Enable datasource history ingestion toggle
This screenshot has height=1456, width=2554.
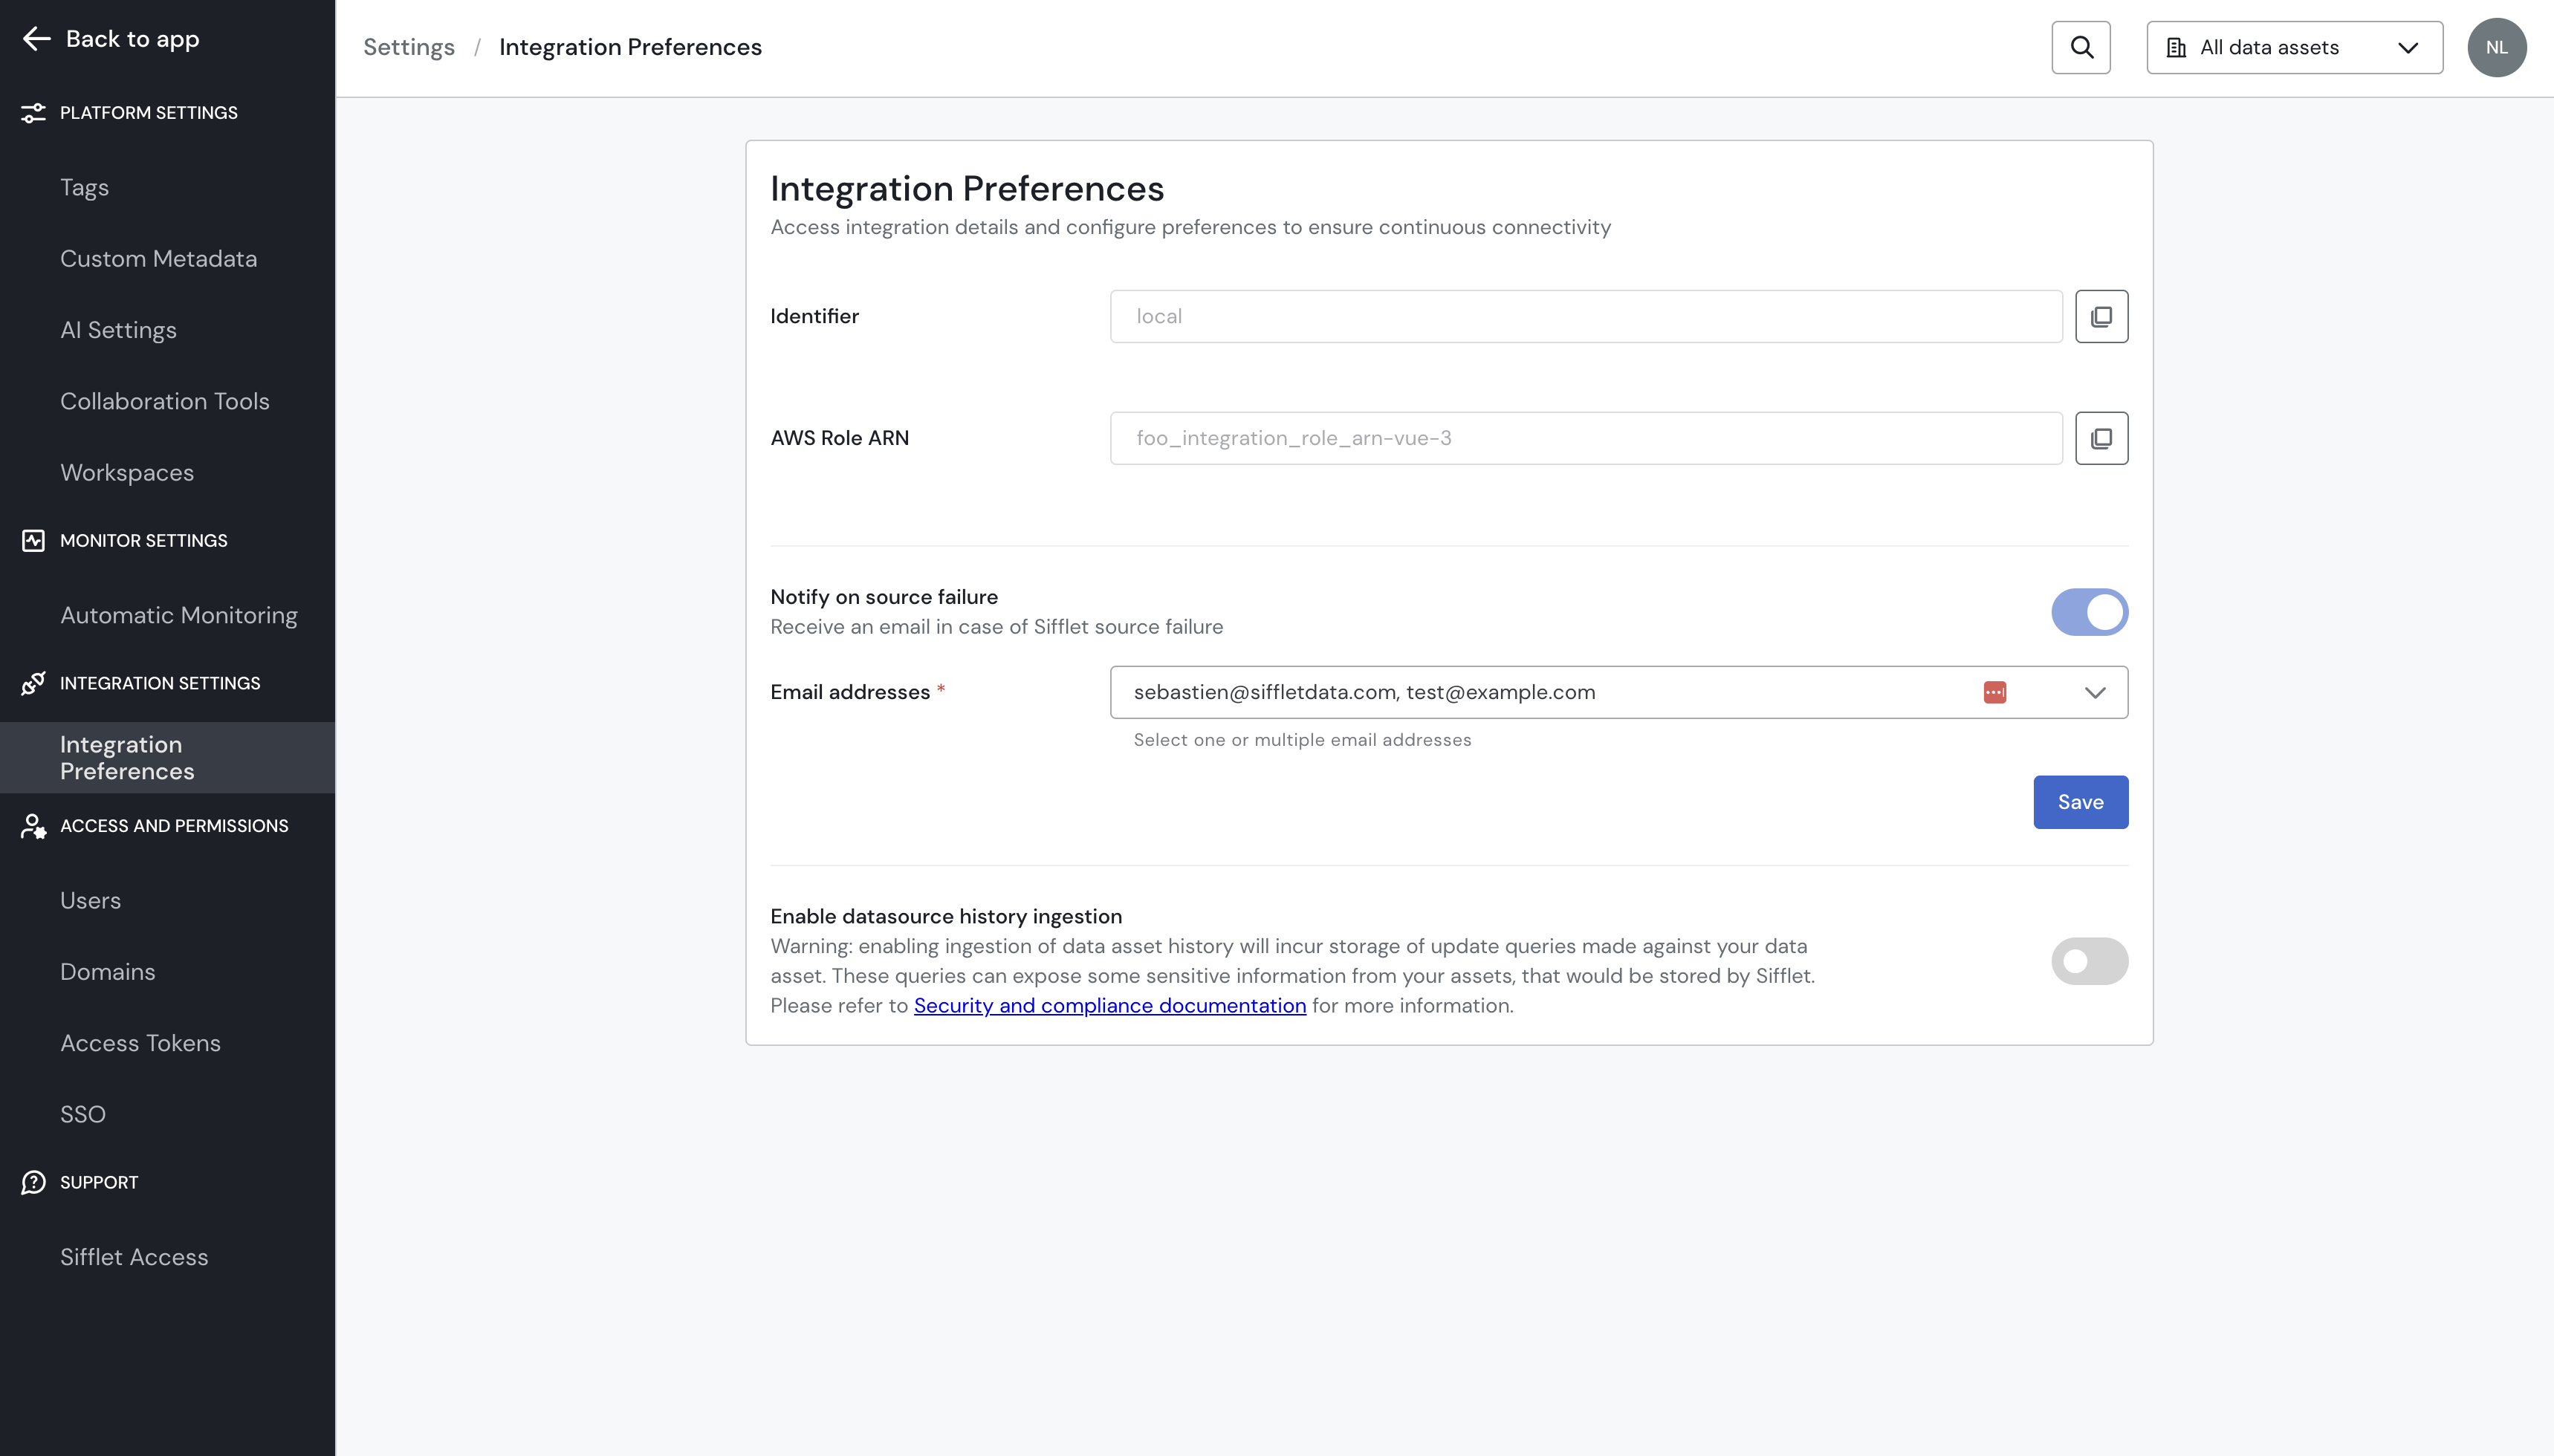(2089, 961)
